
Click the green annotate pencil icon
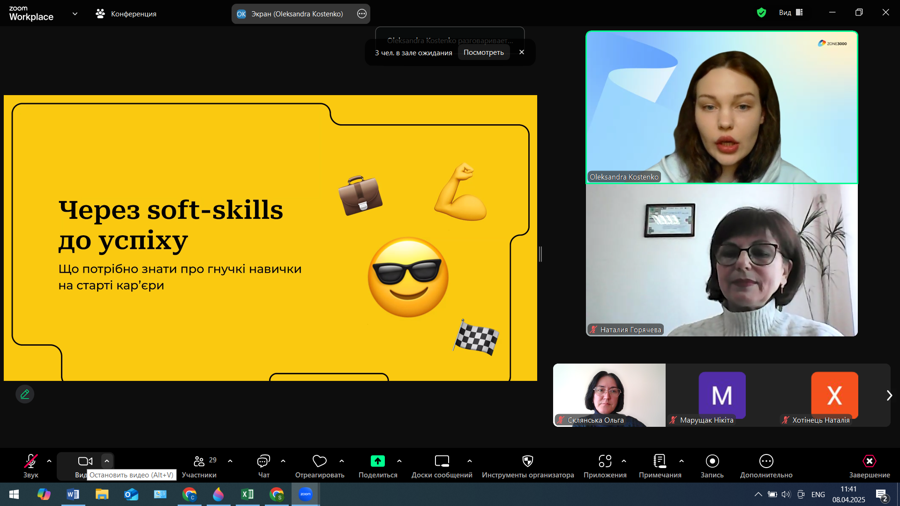(x=25, y=394)
